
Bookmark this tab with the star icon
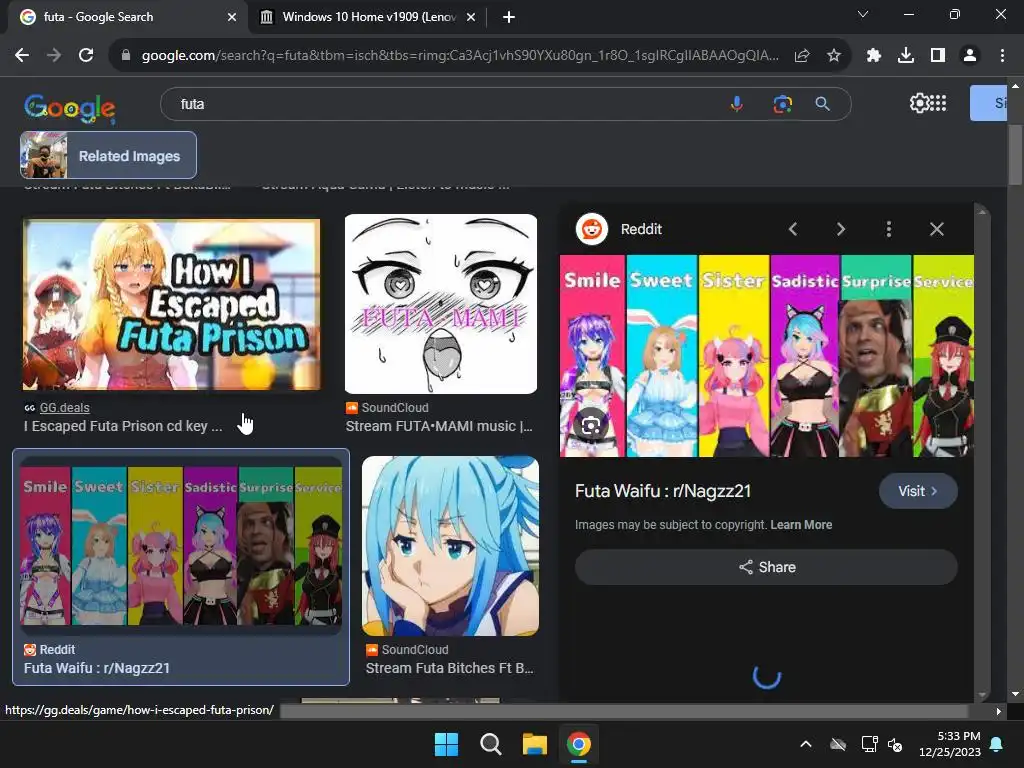pyautogui.click(x=834, y=56)
